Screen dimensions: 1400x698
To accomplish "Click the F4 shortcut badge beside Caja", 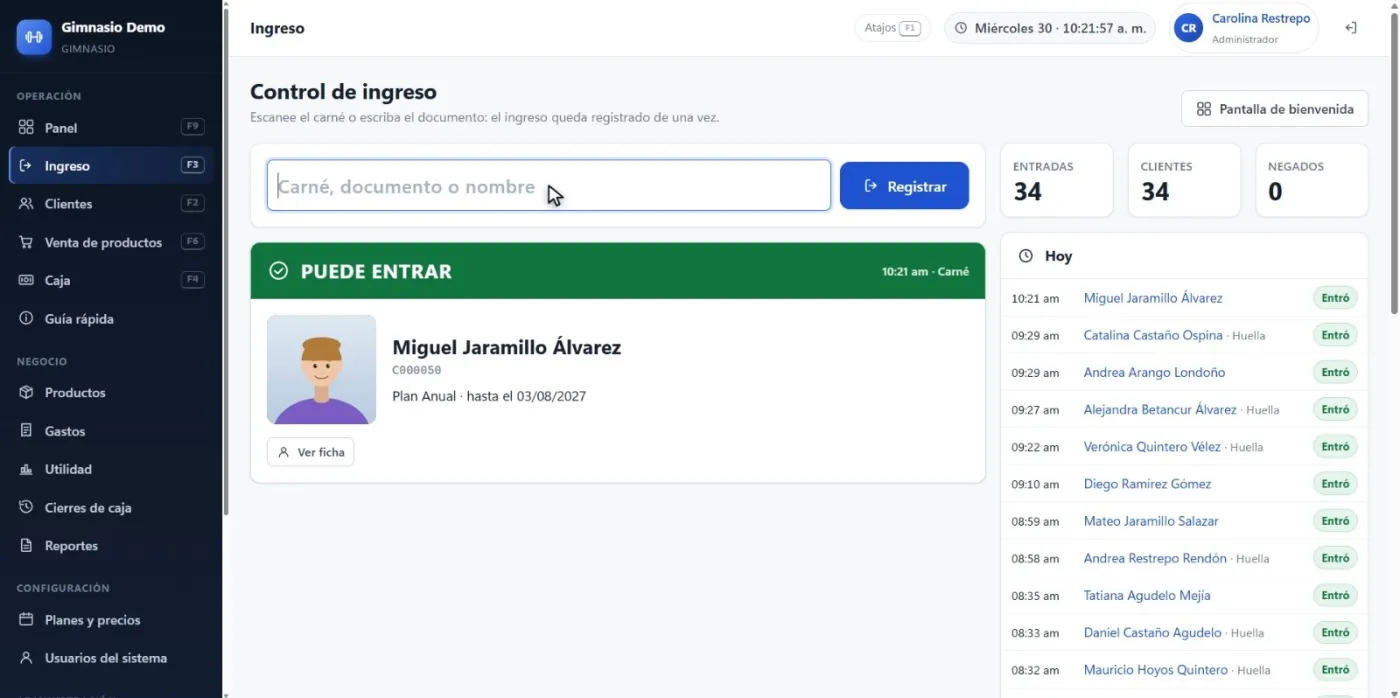I will [193, 280].
